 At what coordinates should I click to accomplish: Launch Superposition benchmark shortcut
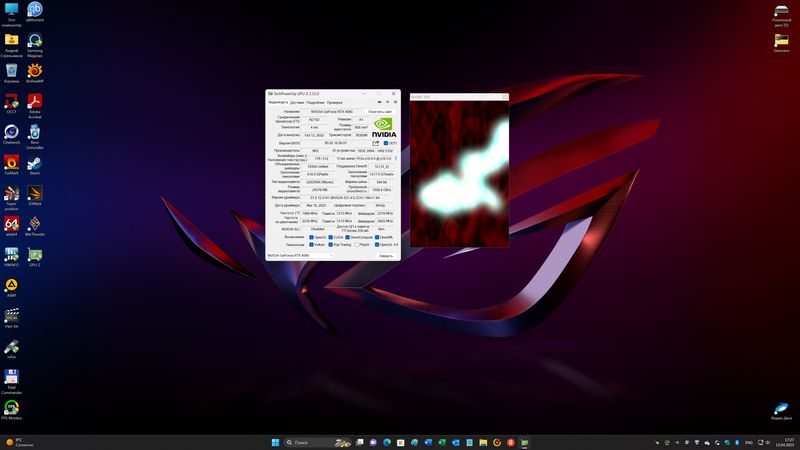[x=11, y=198]
